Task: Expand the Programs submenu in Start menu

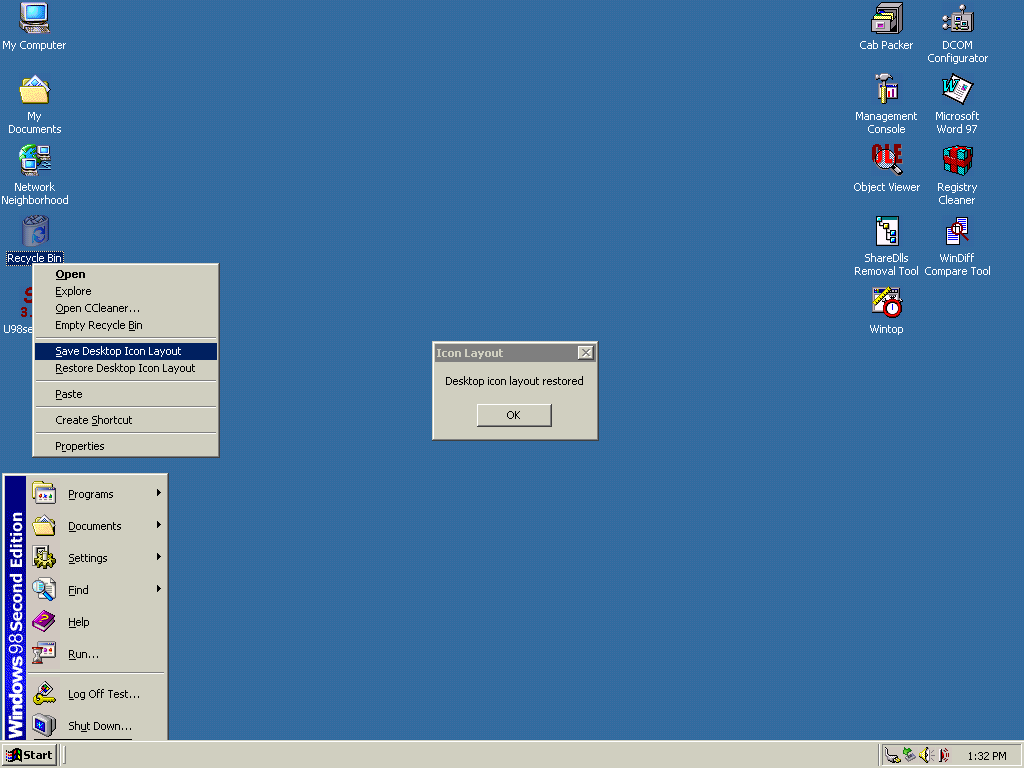Action: tap(91, 494)
